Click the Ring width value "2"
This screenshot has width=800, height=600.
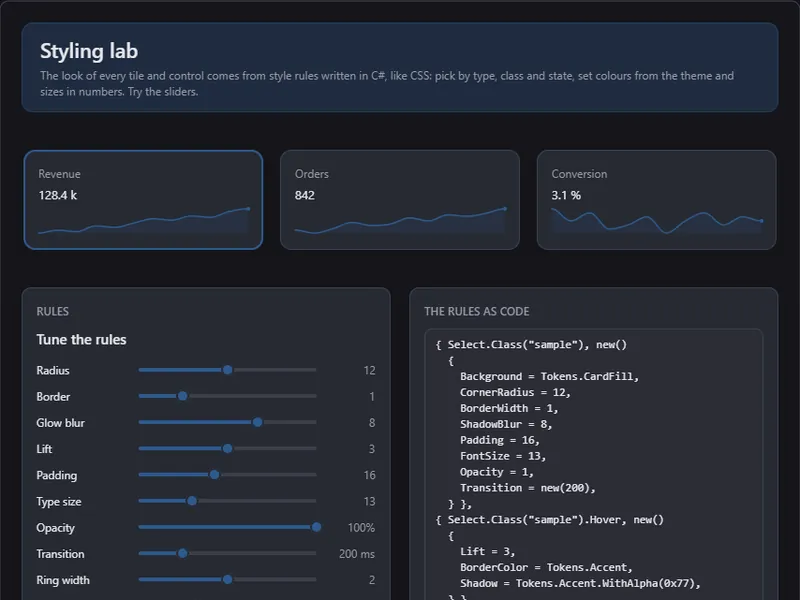pos(372,580)
